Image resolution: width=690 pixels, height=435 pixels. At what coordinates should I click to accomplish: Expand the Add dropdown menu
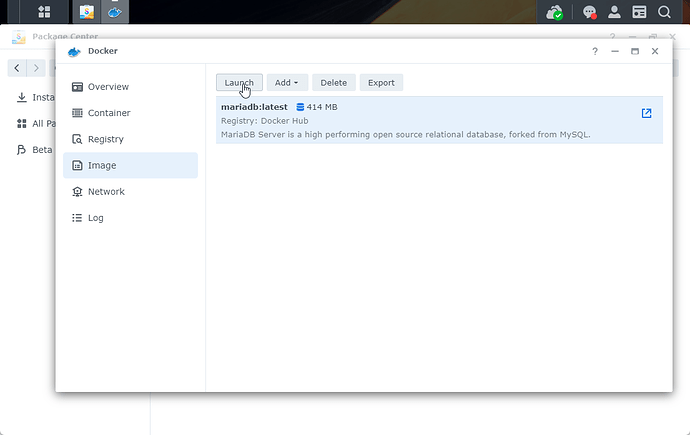pos(286,83)
